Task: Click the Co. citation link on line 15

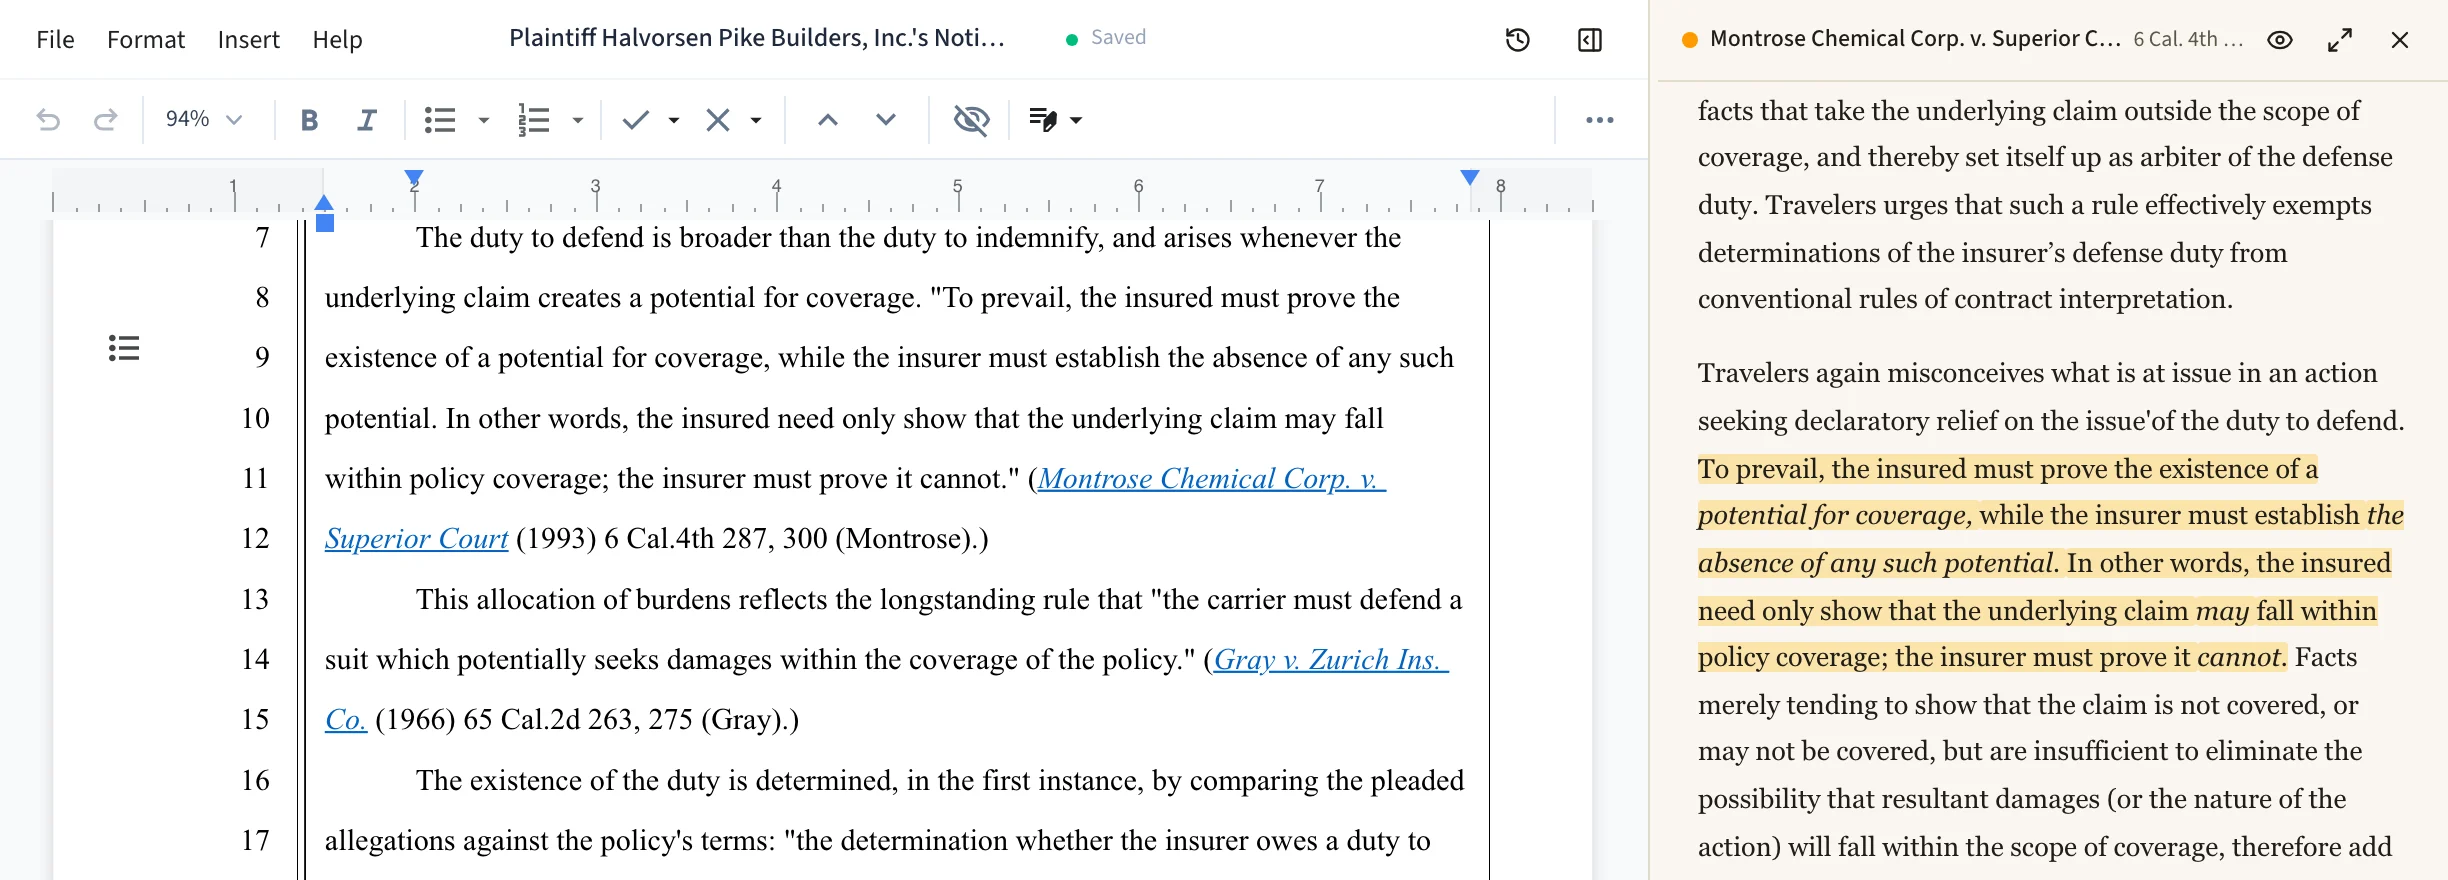Action: [x=346, y=720]
